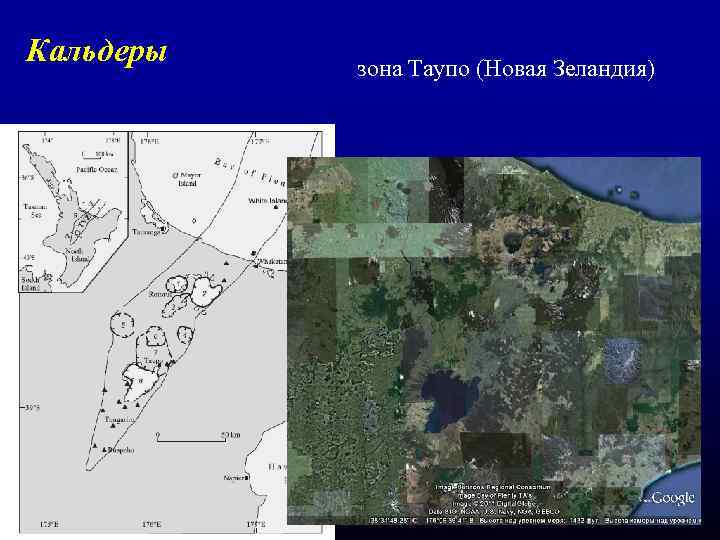Click the coordinates status line under satellite image
Image resolution: width=720 pixels, height=540 pixels.
tap(535, 521)
